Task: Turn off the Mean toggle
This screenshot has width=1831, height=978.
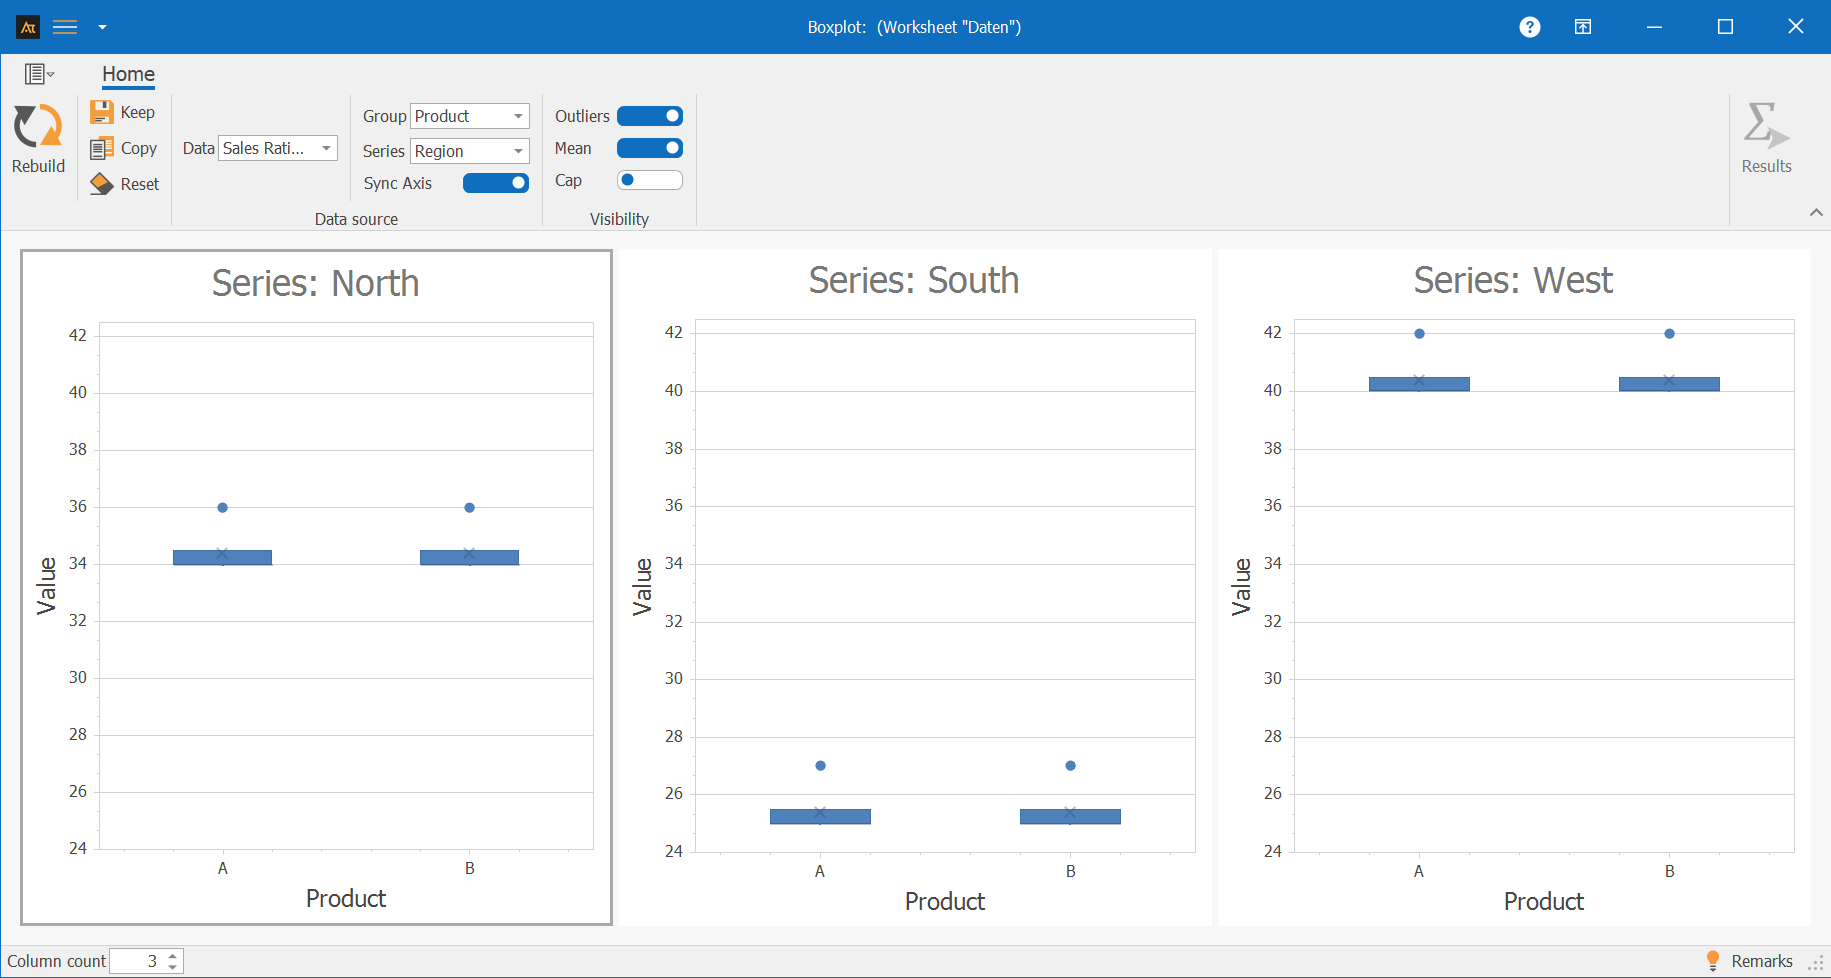Action: [650, 148]
